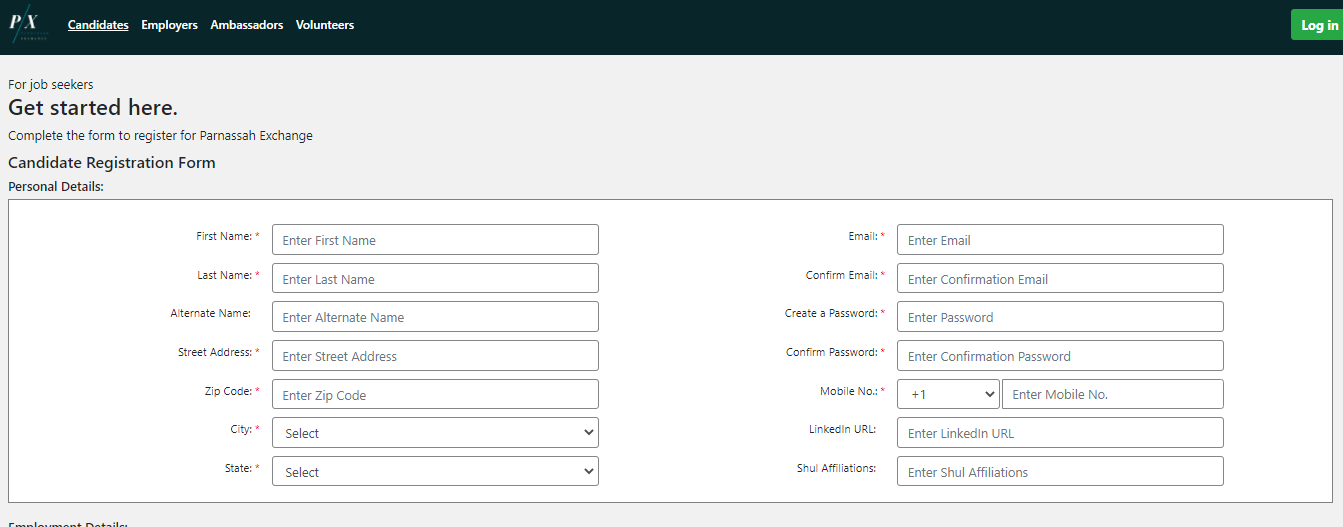This screenshot has height=527, width=1343.
Task: Click the Shul Affiliations text box
Action: pos(1060,472)
